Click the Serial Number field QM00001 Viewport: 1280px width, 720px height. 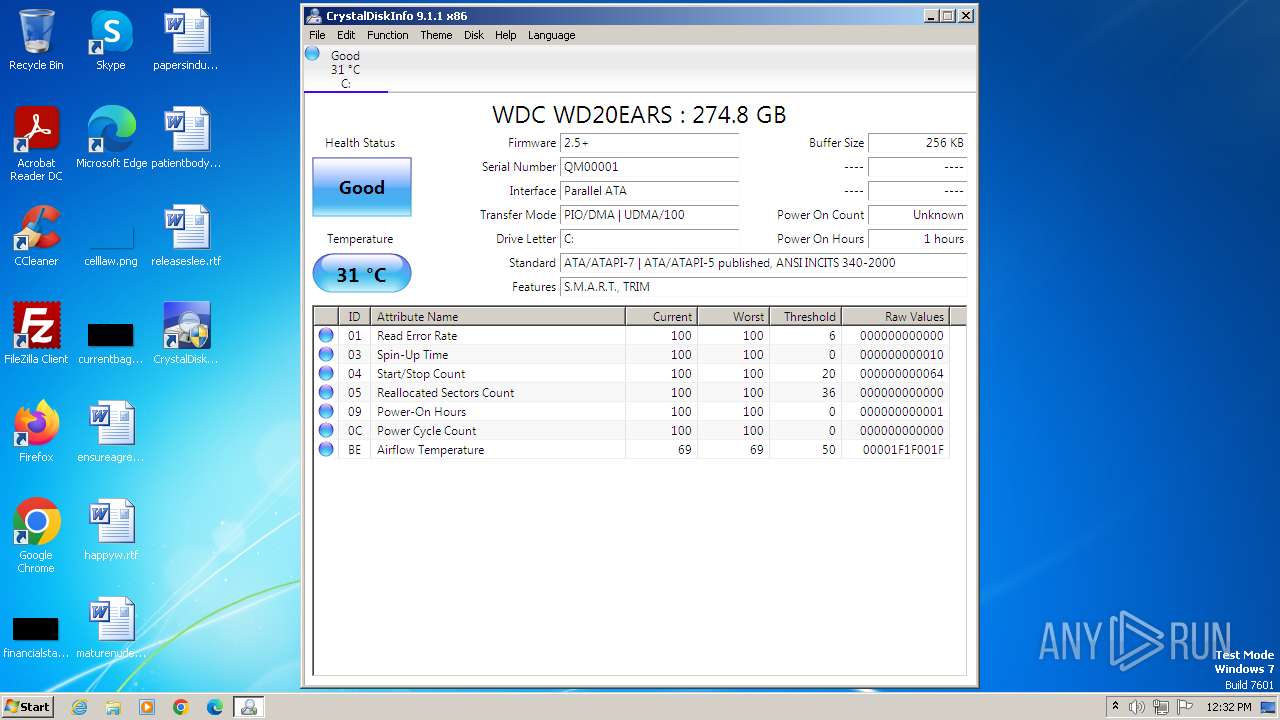[649, 167]
